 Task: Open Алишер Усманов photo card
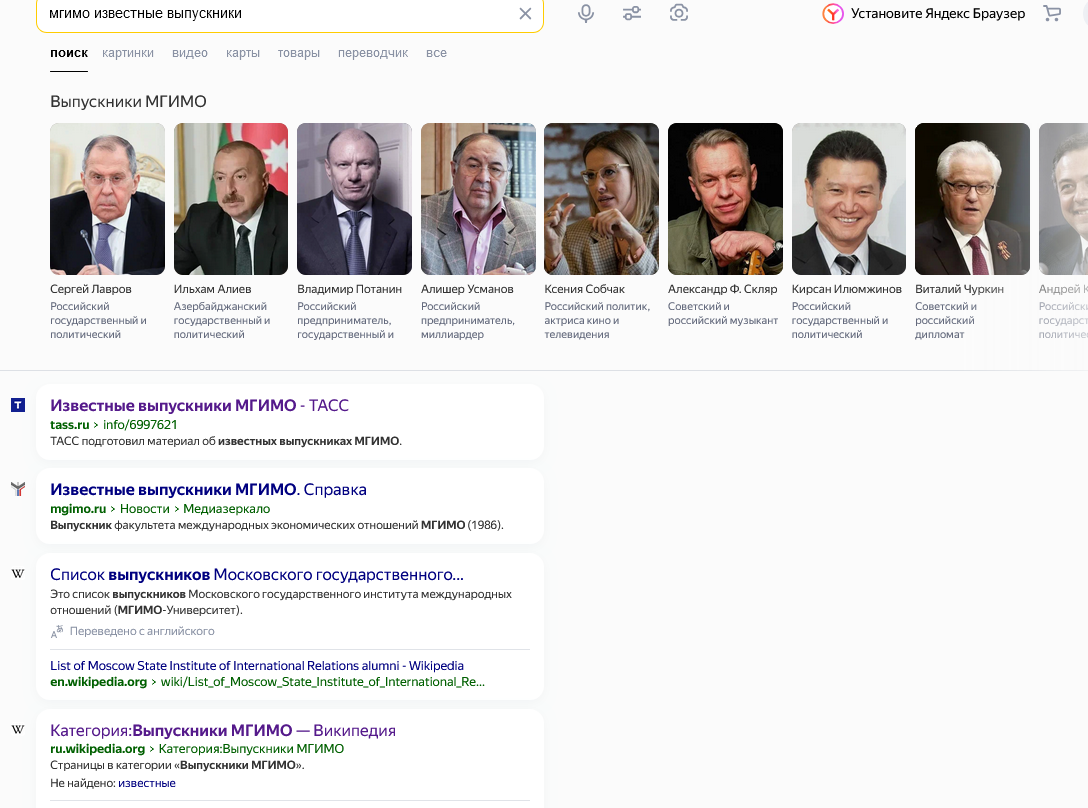click(x=478, y=199)
